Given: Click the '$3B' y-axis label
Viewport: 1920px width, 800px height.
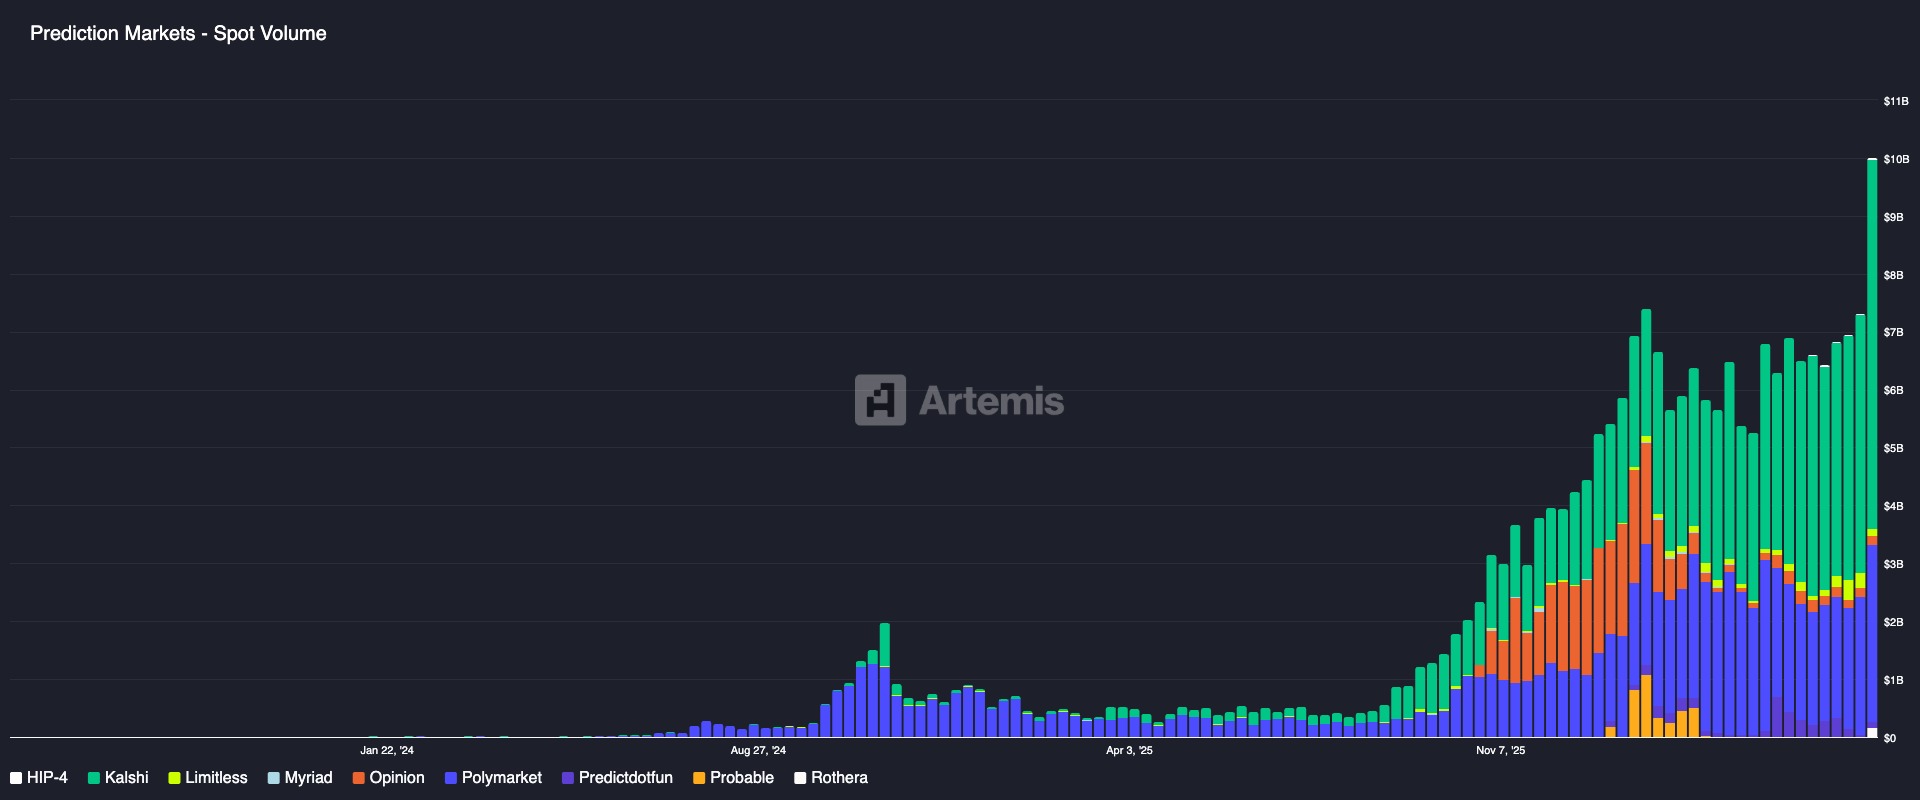Looking at the screenshot, I should click(x=1894, y=564).
